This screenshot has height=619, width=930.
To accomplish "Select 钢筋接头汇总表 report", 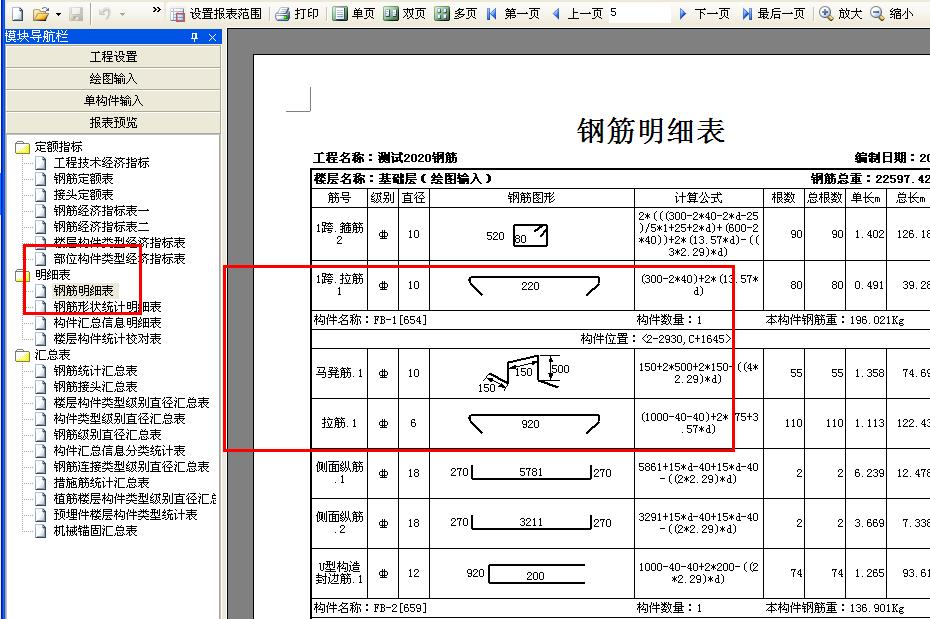I will 95,387.
